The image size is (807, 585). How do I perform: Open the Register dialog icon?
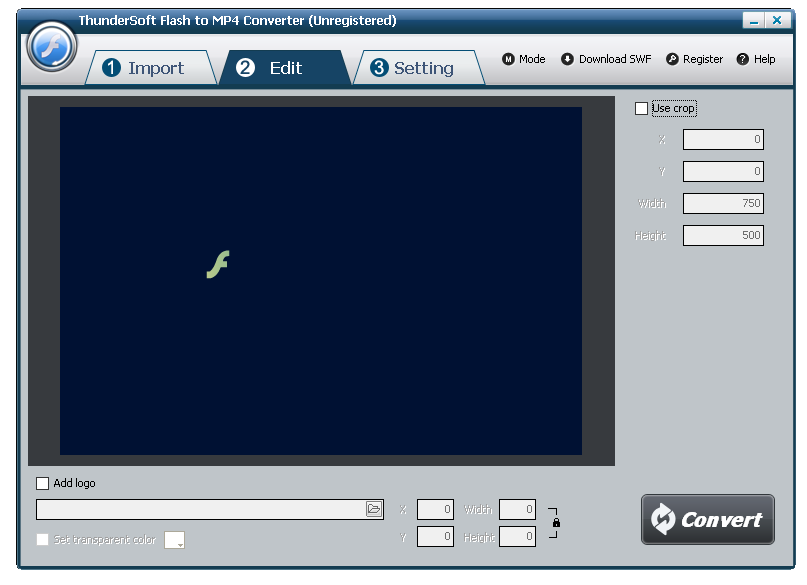tap(672, 59)
